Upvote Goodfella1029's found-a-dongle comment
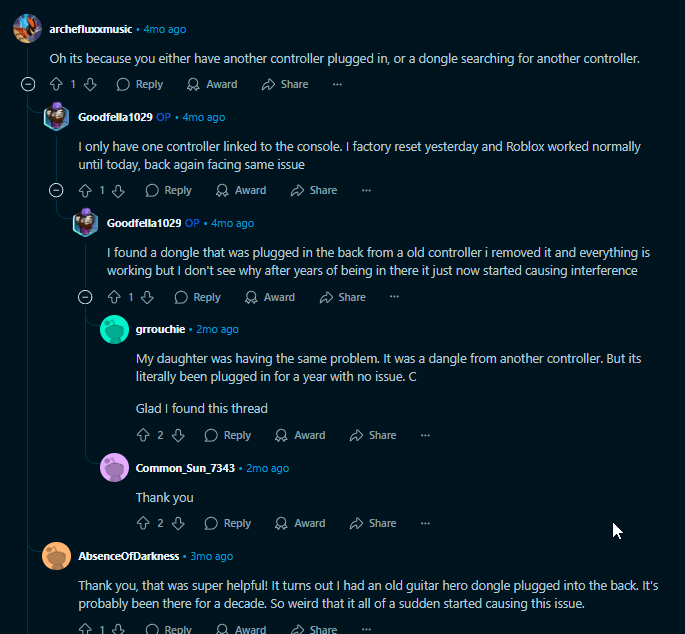The height and width of the screenshot is (634, 685). pyautogui.click(x=114, y=297)
